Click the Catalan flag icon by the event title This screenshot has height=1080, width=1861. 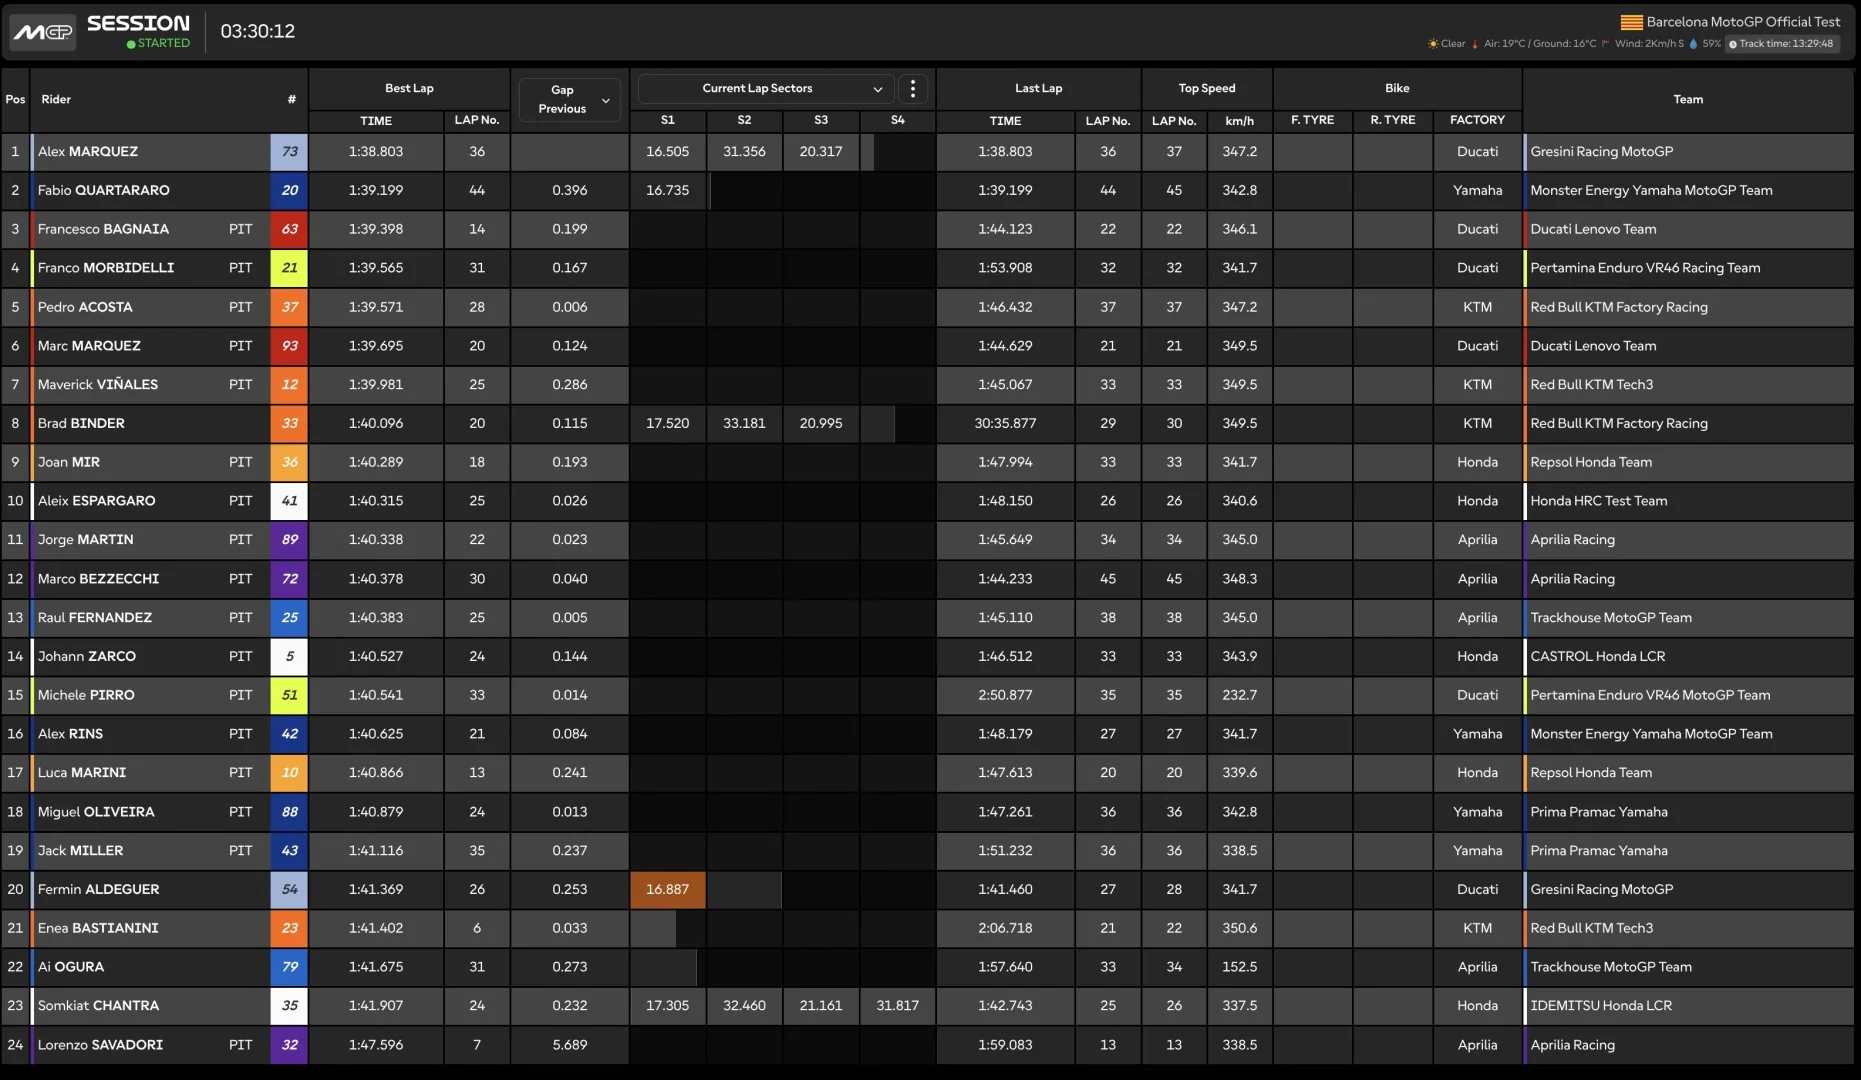point(1631,22)
